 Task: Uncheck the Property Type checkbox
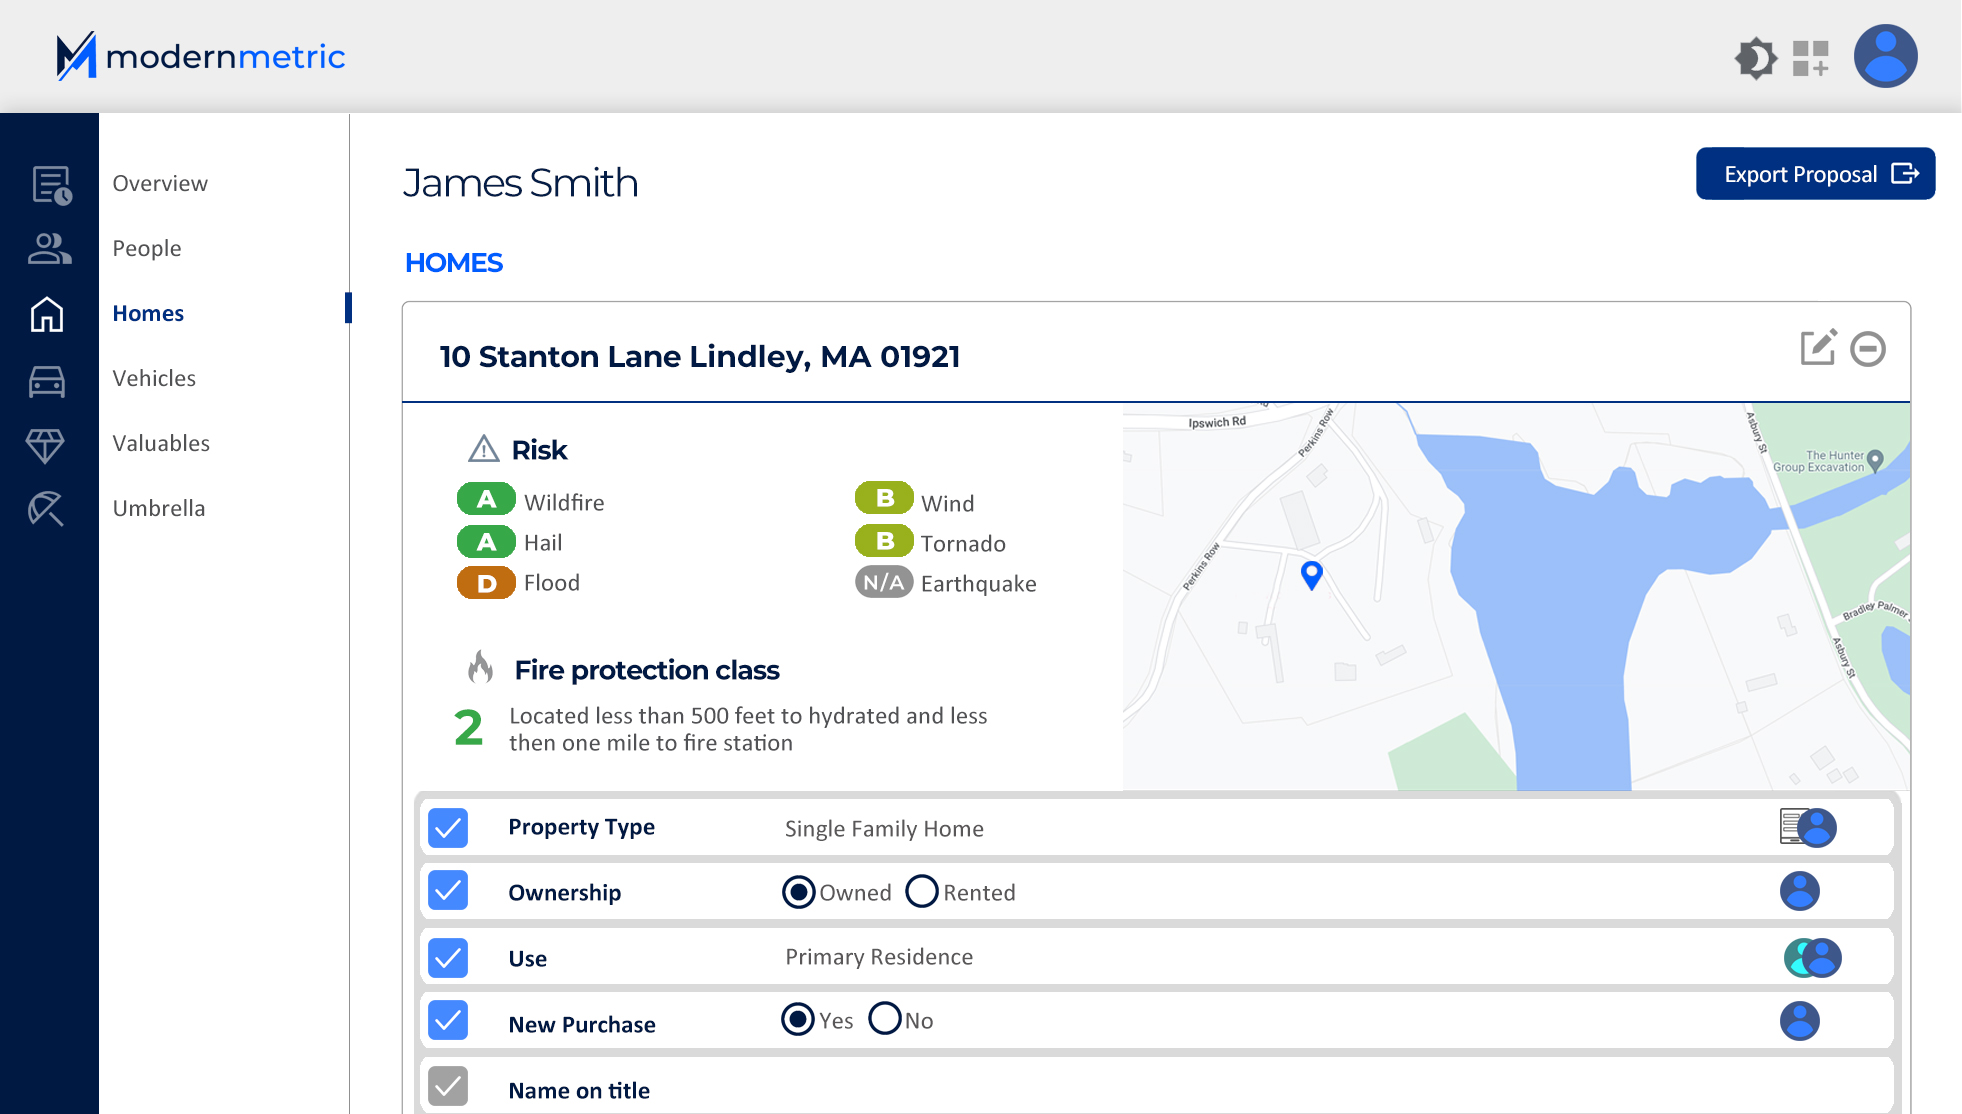[448, 828]
